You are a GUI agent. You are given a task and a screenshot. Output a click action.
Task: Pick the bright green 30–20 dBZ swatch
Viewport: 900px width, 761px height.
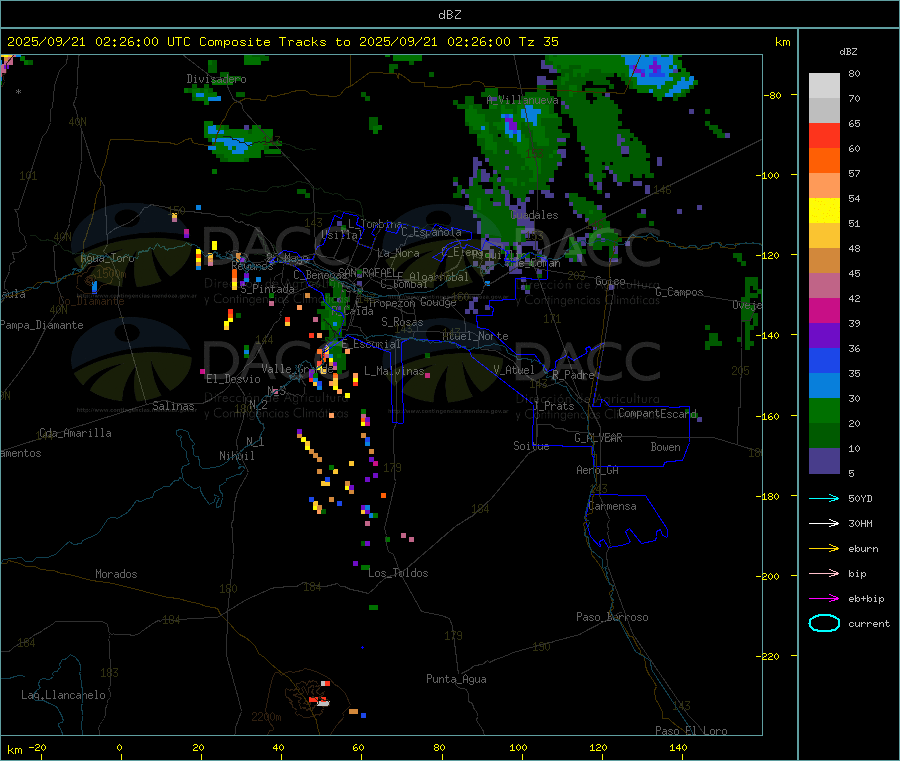click(x=824, y=410)
